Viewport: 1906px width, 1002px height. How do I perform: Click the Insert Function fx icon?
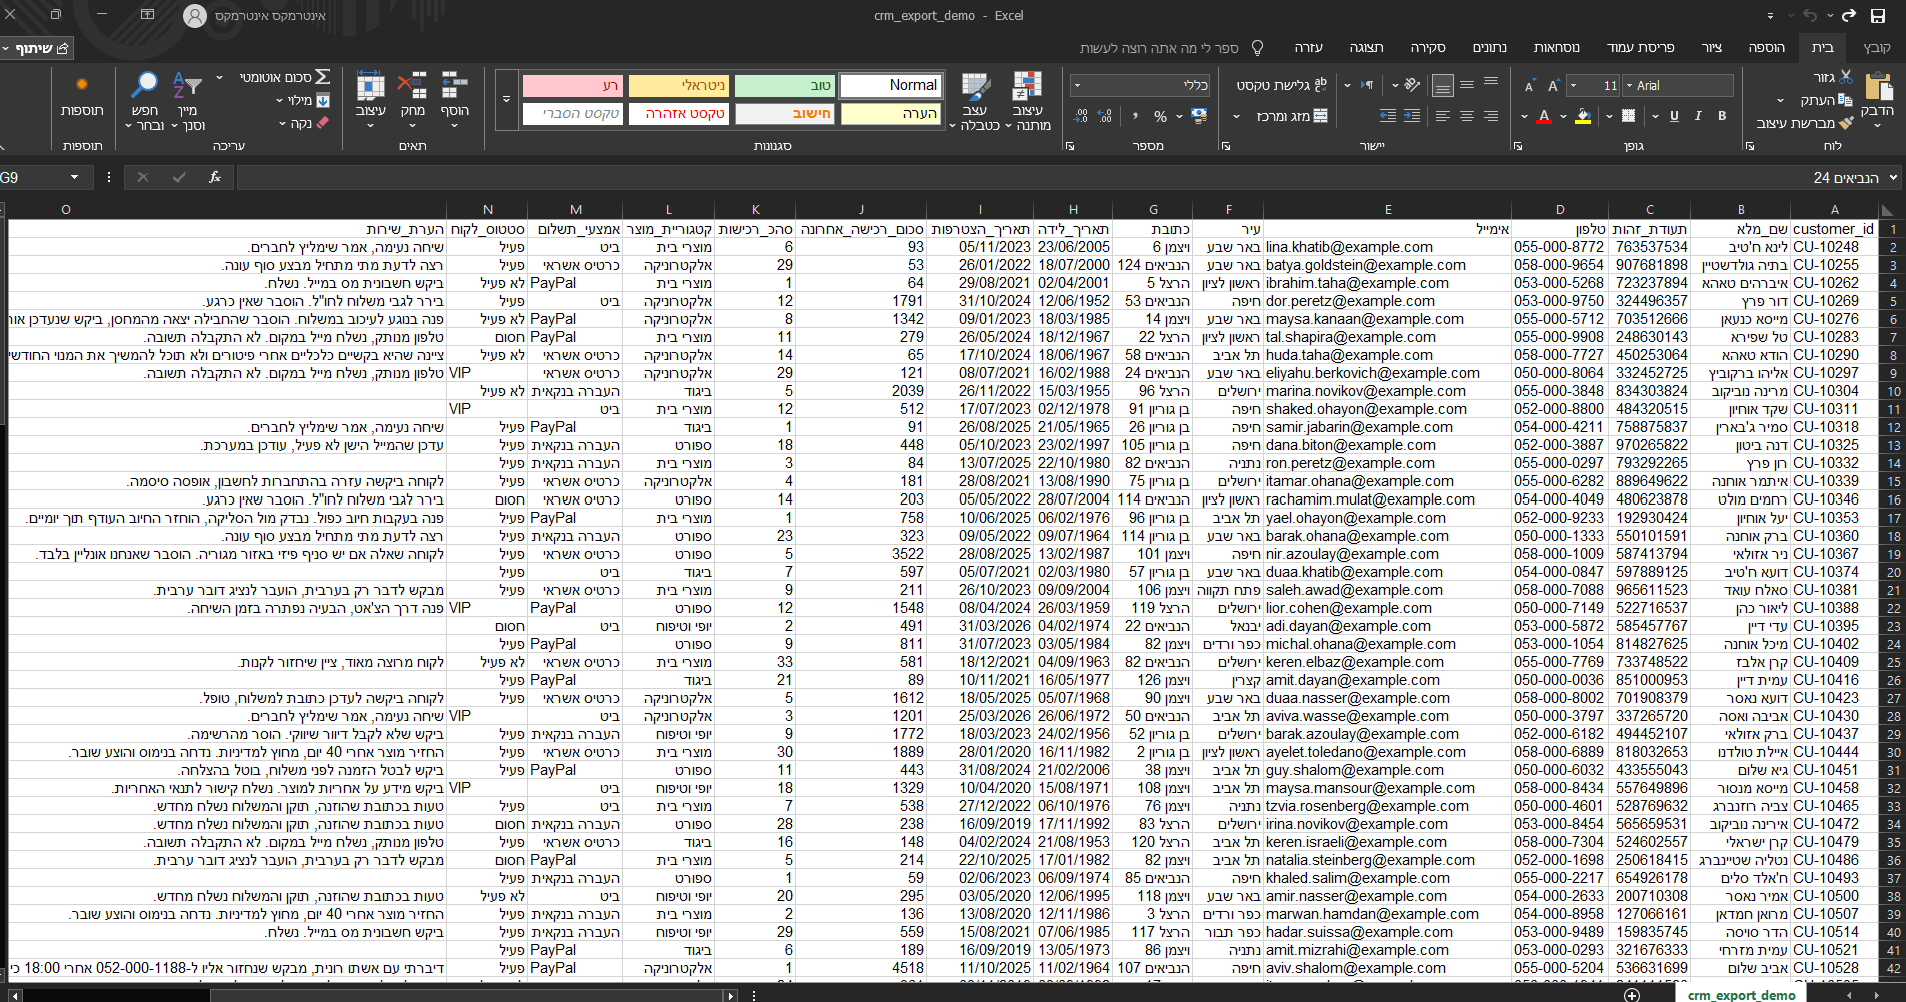pos(215,177)
